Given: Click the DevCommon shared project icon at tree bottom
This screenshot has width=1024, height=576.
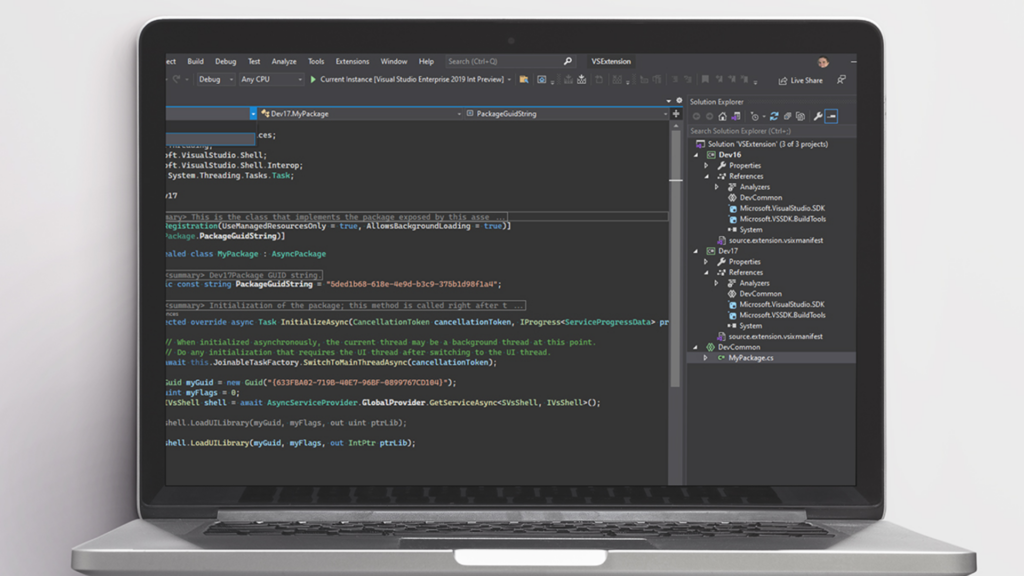Looking at the screenshot, I should [x=711, y=347].
